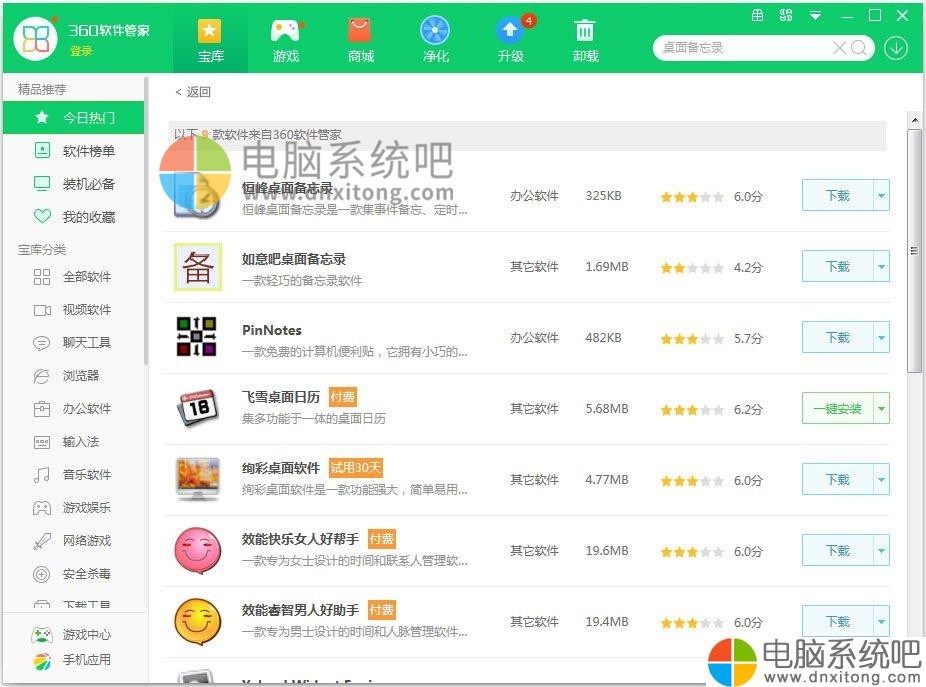Screen dimensions: 926x687
Task: Expand download options for 效能快乐女人好帮手
Action: click(x=881, y=550)
